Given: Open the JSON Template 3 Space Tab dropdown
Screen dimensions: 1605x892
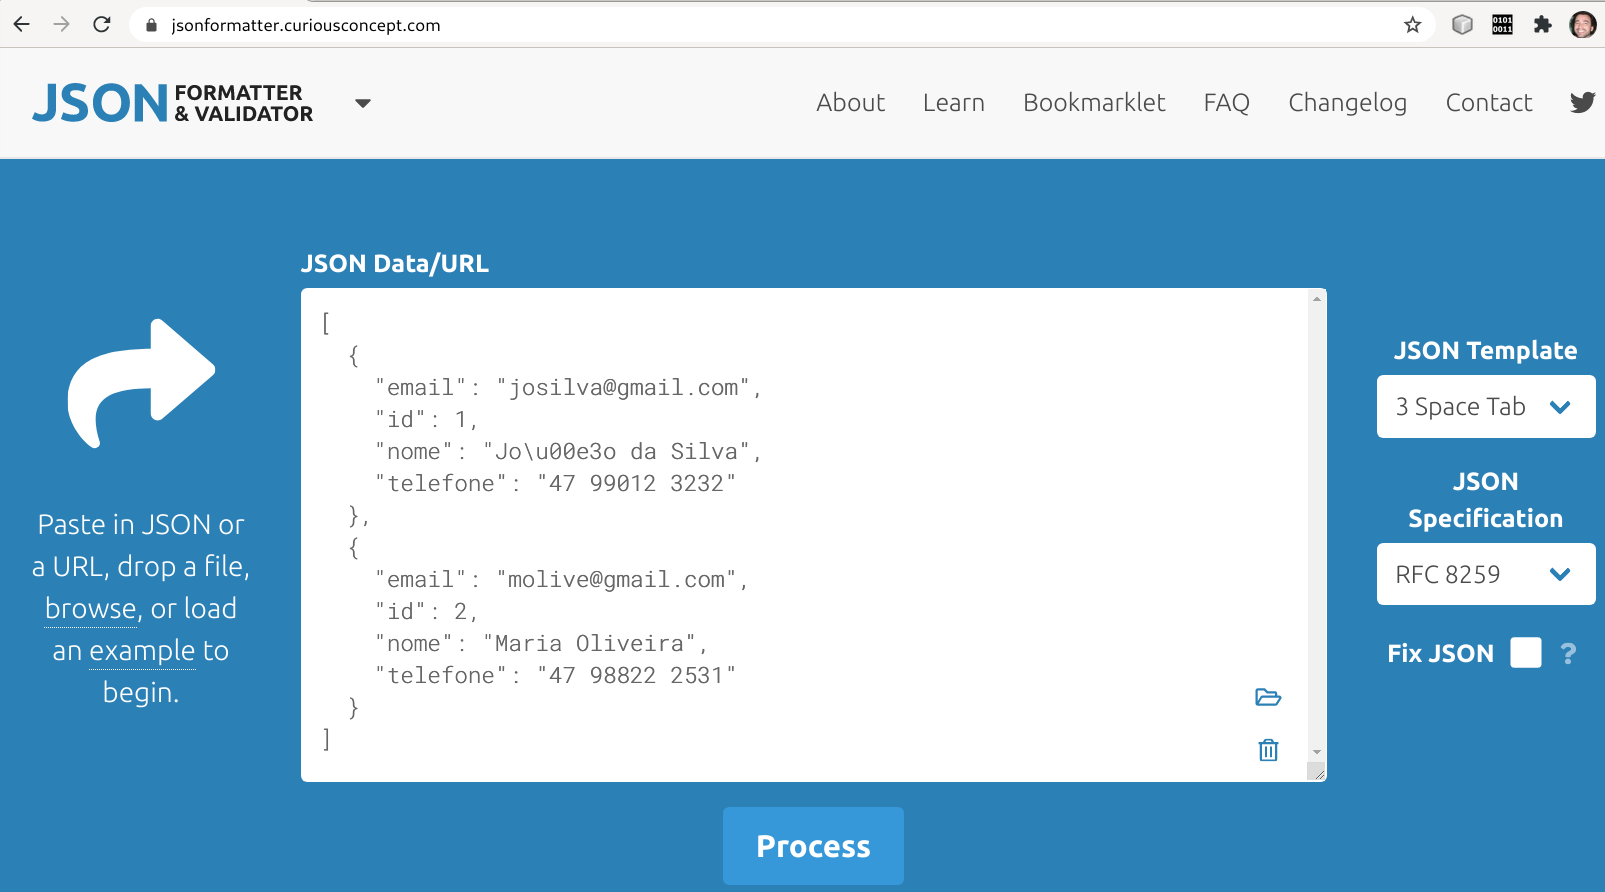Looking at the screenshot, I should (x=1486, y=406).
